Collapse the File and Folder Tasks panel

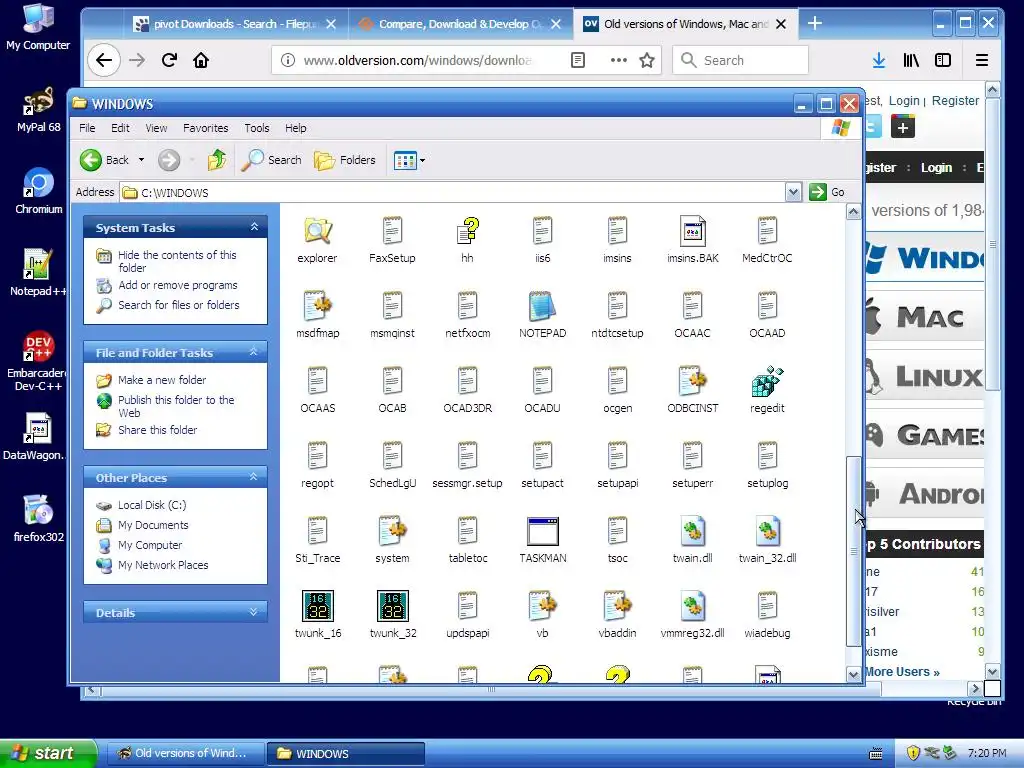254,352
